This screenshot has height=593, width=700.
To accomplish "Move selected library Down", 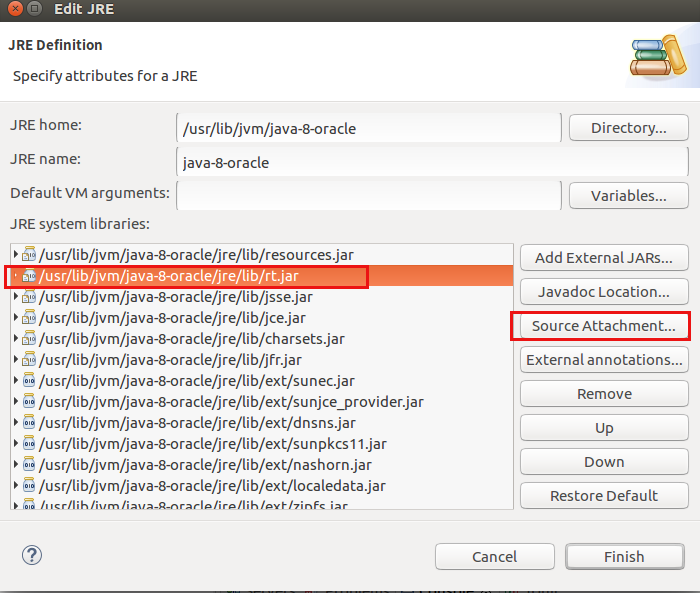I will click(604, 462).
